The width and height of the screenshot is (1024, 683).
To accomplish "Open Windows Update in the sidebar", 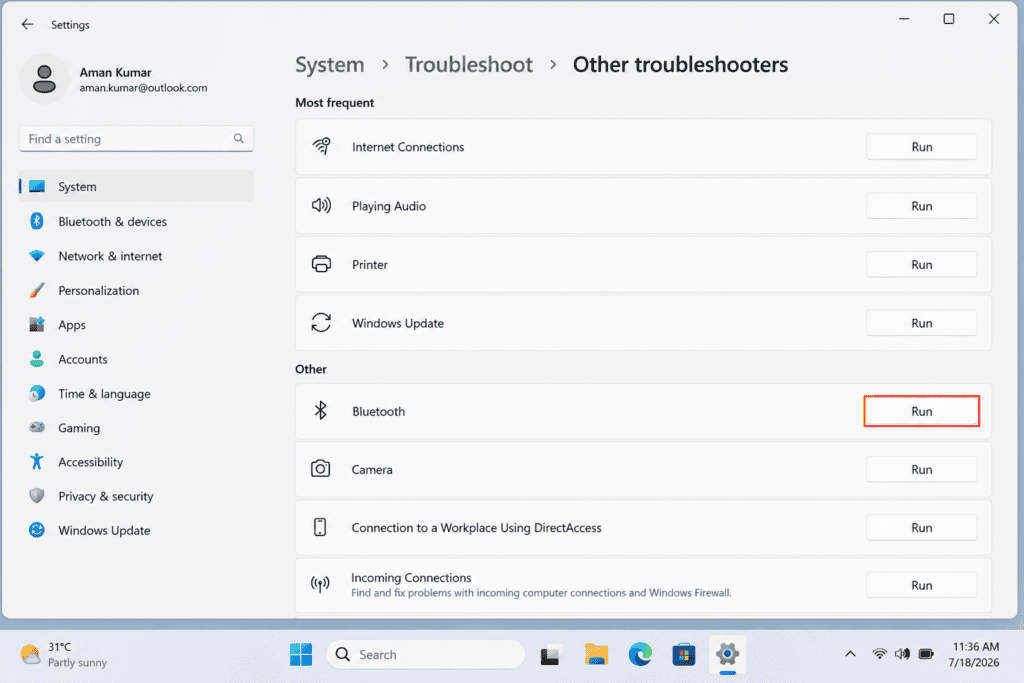I will [x=136, y=530].
